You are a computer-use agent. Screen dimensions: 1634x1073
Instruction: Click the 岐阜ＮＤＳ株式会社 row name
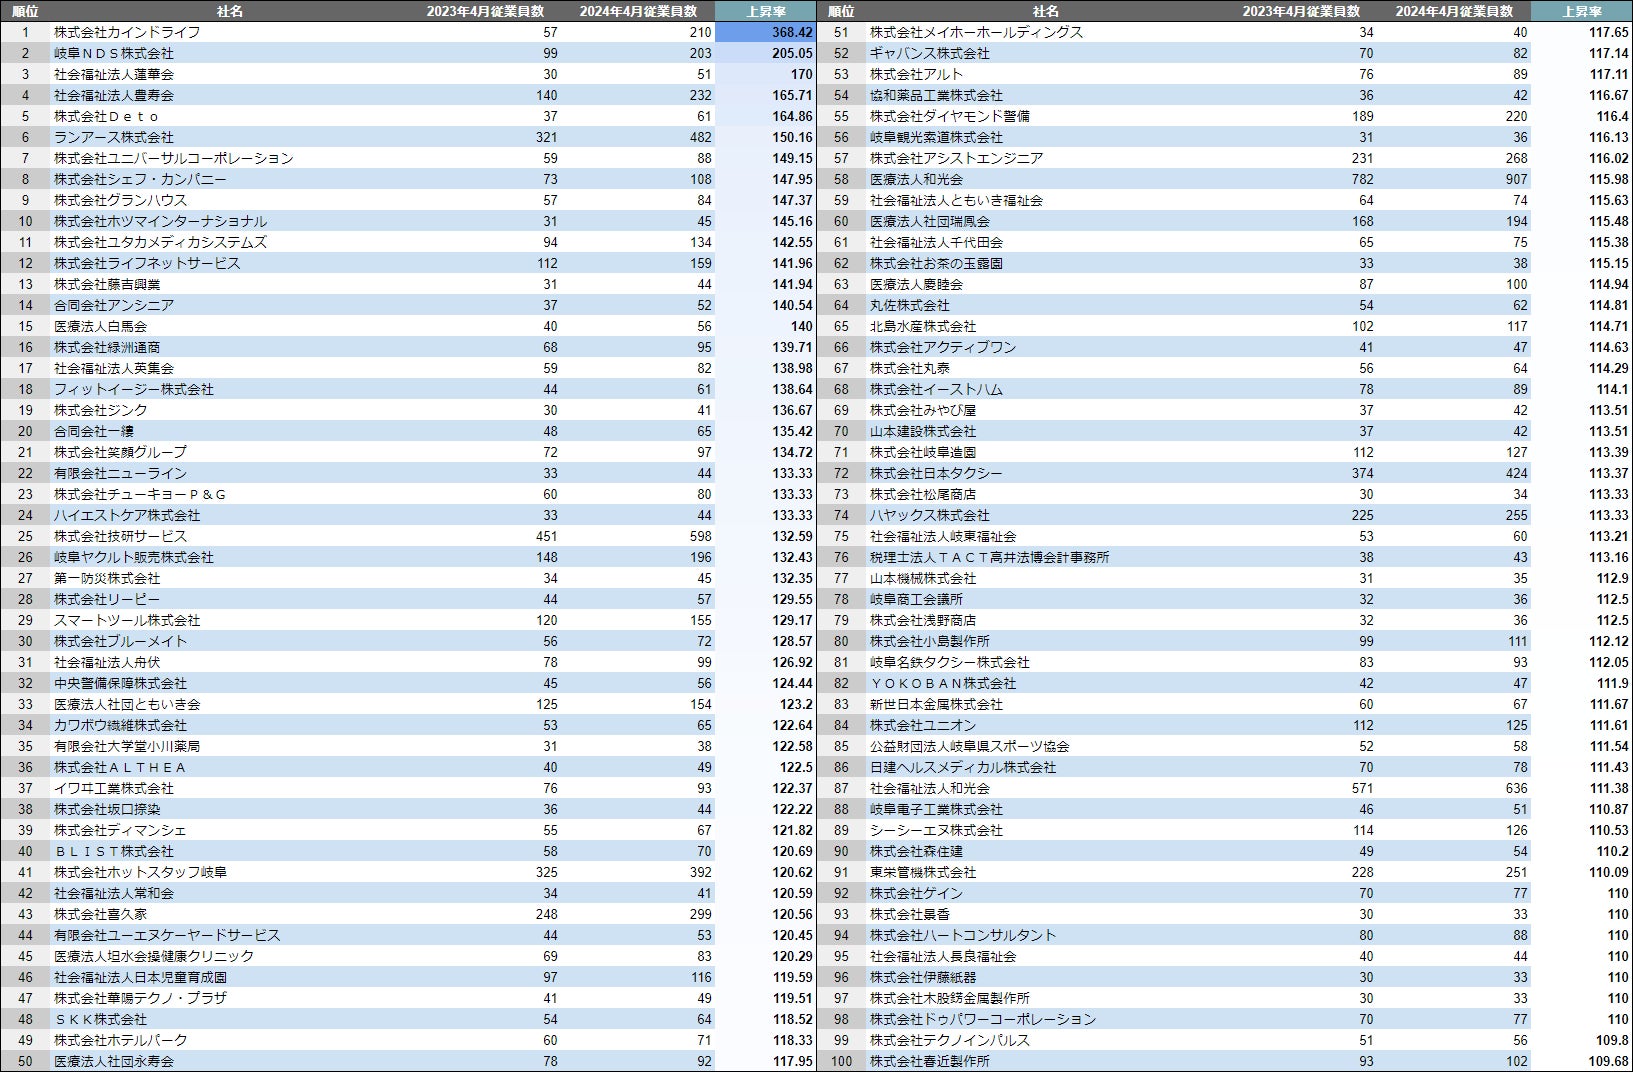pyautogui.click(x=114, y=53)
